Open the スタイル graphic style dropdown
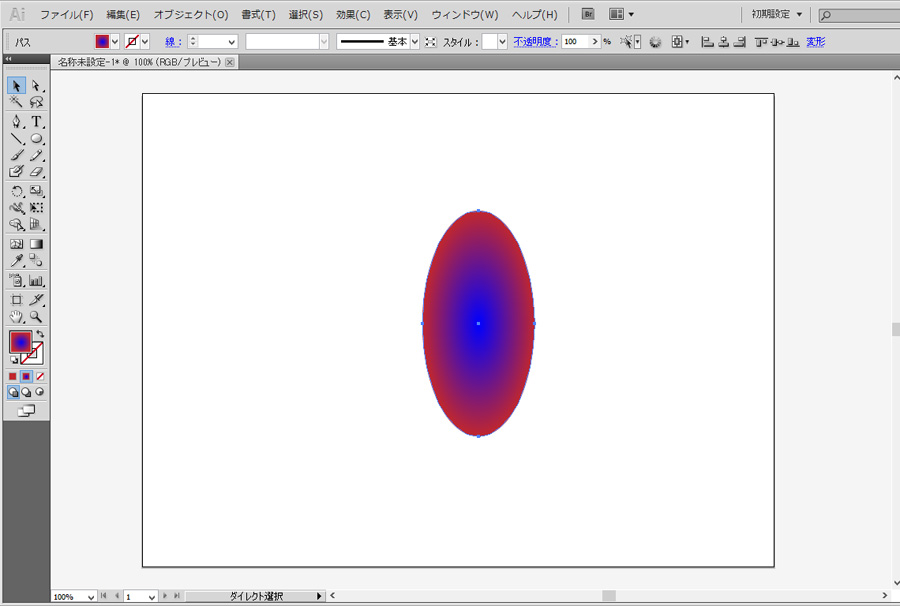The image size is (900, 606). (x=502, y=42)
